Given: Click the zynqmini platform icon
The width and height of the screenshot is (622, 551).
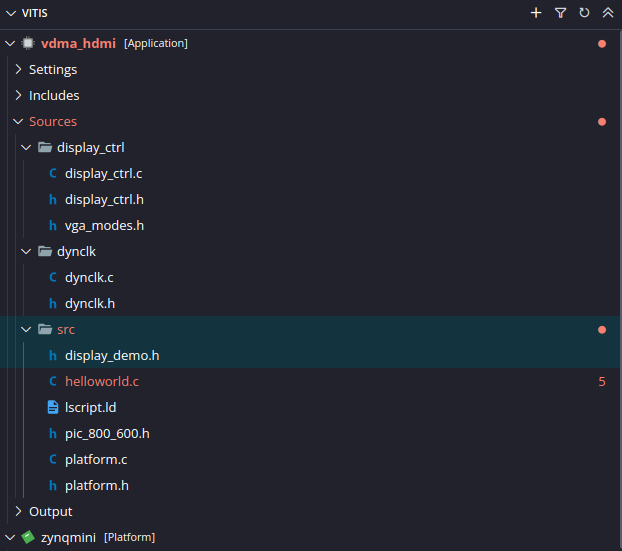Looking at the screenshot, I should pos(28,537).
